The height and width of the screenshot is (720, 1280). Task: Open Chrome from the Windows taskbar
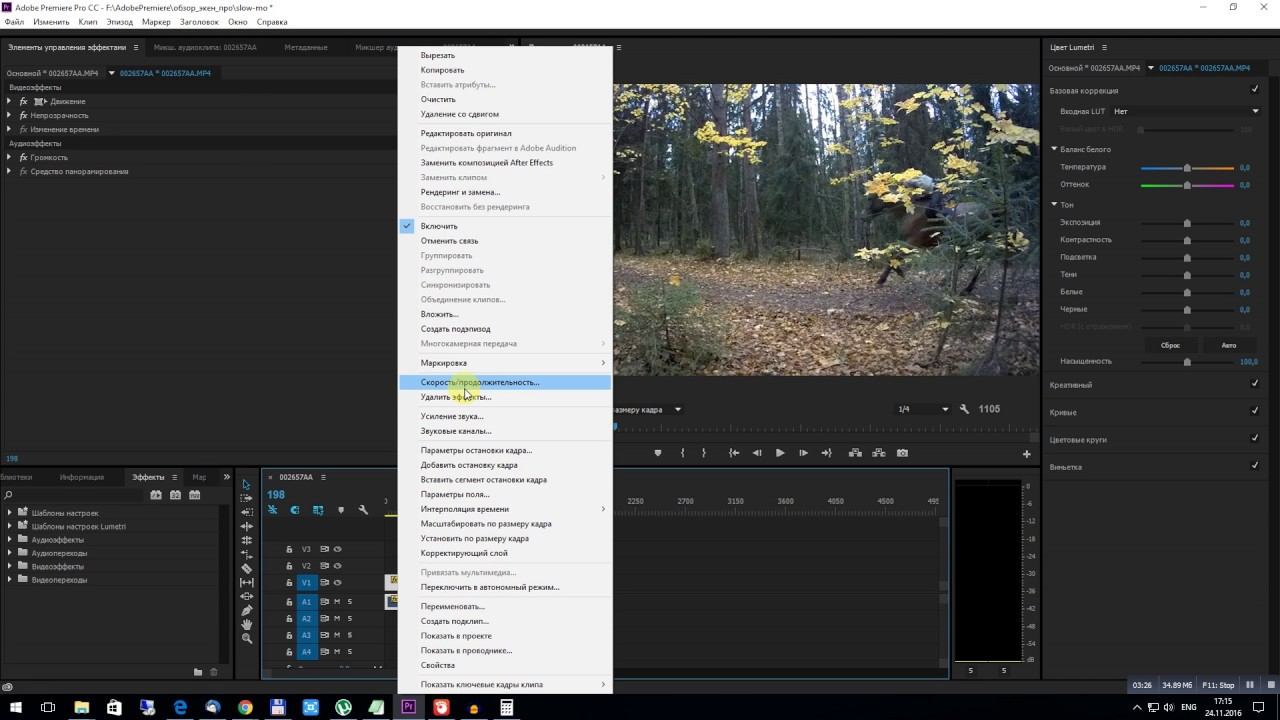click(245, 707)
